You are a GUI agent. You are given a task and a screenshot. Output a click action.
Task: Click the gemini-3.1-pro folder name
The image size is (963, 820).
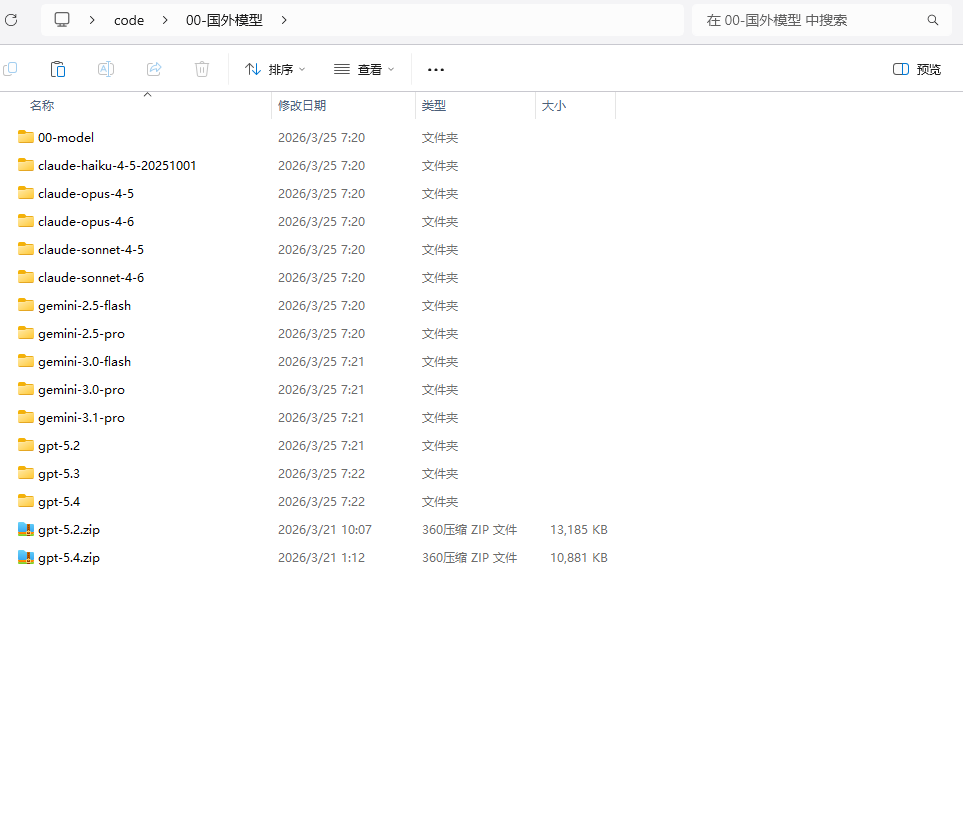(x=81, y=418)
